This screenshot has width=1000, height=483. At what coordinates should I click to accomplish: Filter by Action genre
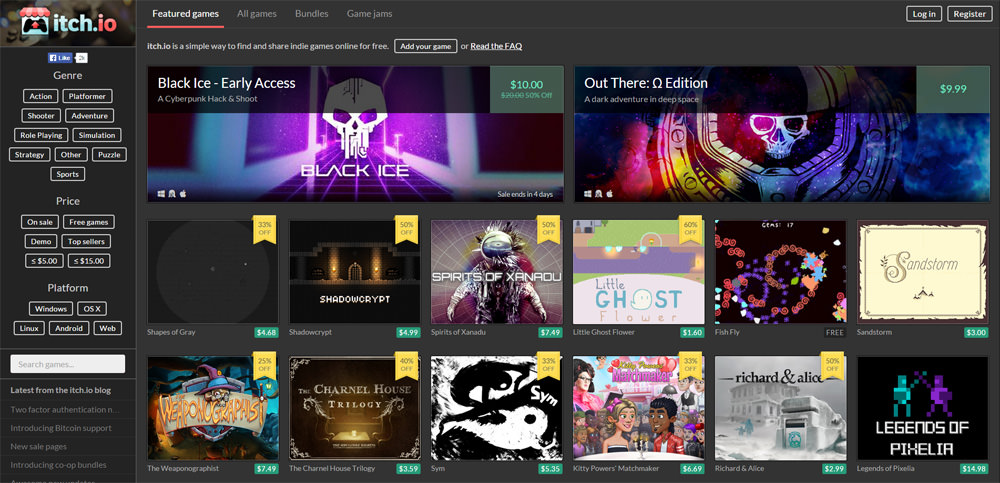click(x=40, y=96)
